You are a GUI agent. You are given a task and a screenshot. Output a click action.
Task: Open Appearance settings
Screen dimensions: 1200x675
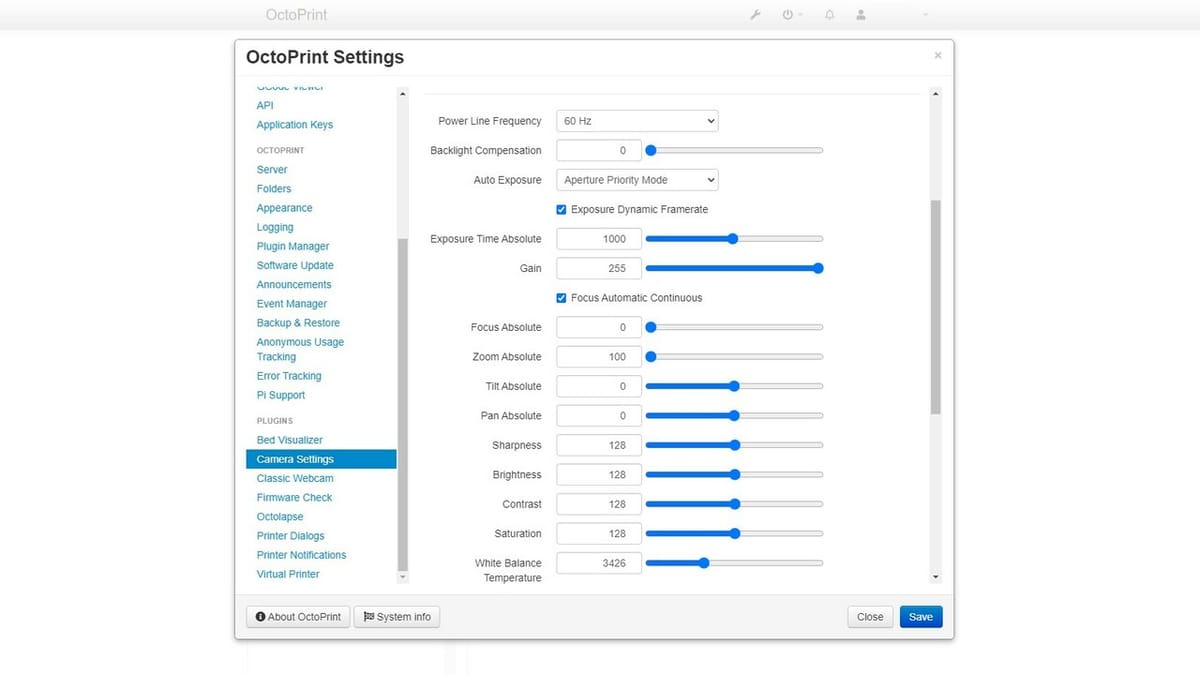pyautogui.click(x=284, y=208)
